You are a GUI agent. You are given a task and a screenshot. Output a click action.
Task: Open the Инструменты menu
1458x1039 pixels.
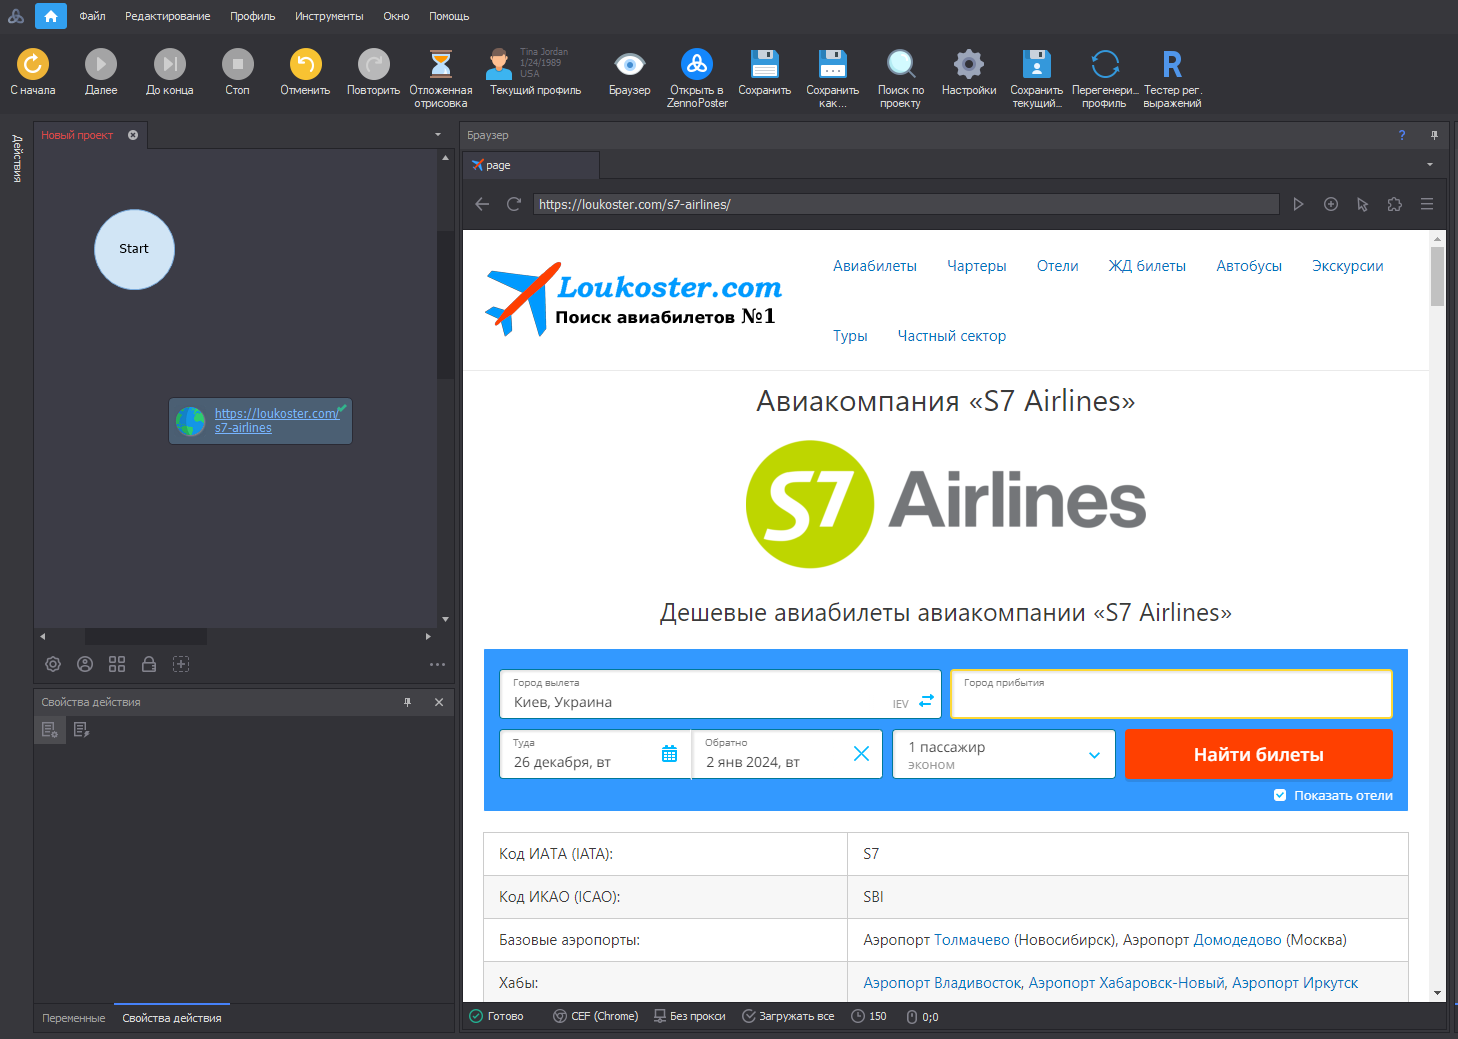pos(329,16)
